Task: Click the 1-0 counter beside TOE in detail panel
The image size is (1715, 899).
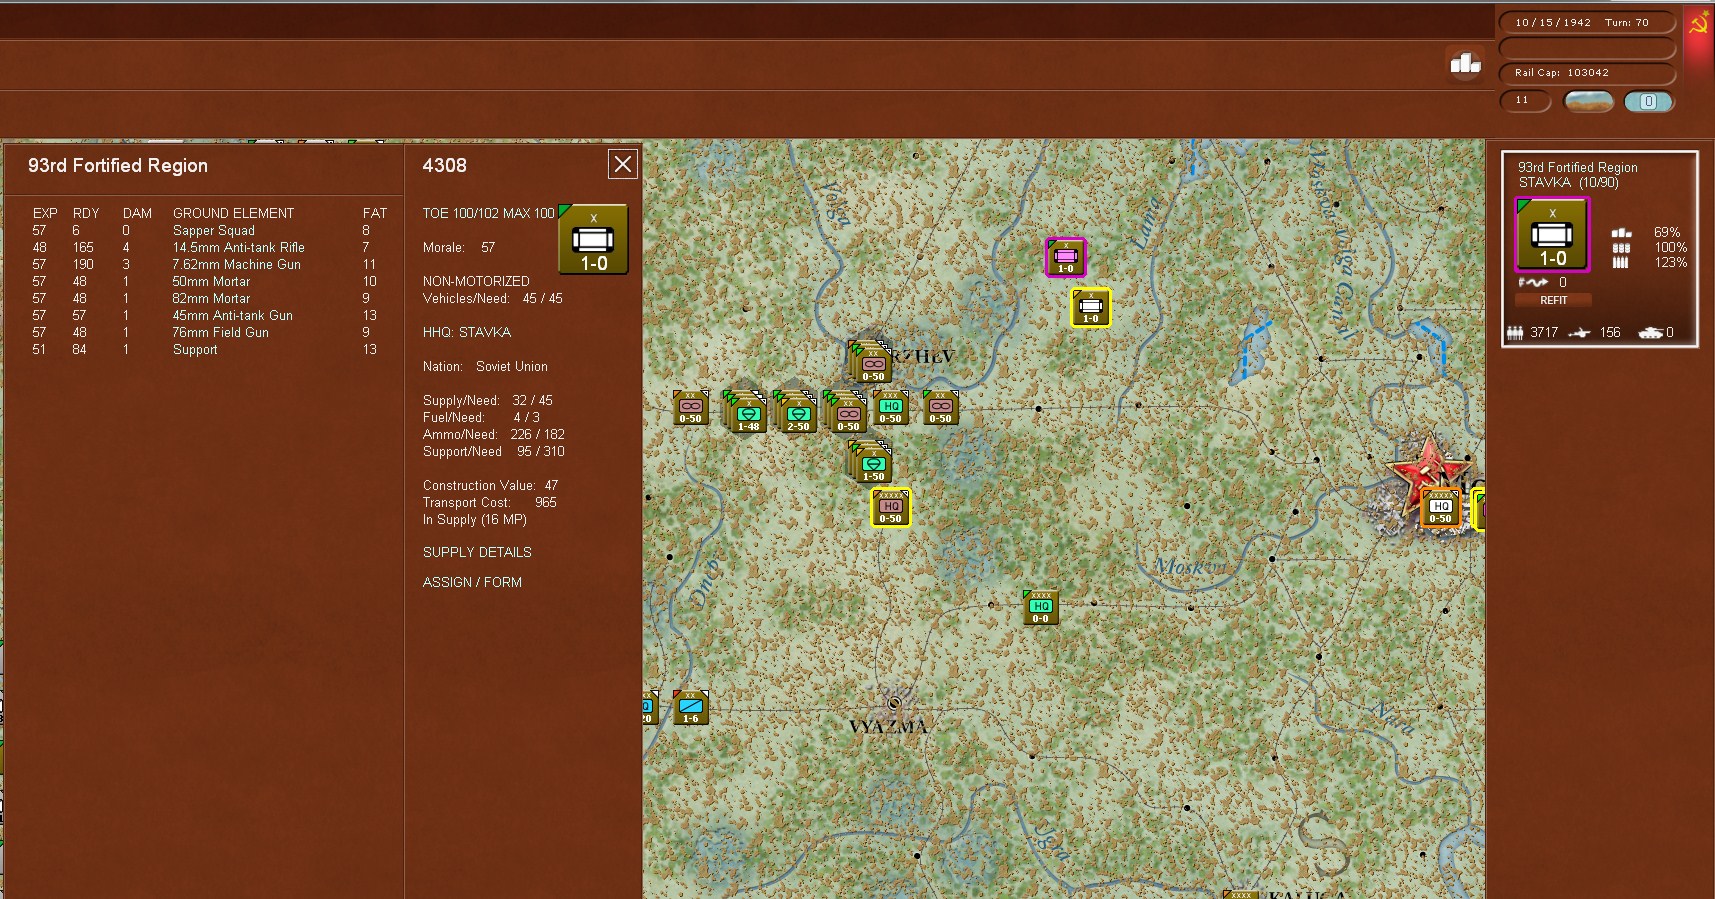Action: point(593,239)
